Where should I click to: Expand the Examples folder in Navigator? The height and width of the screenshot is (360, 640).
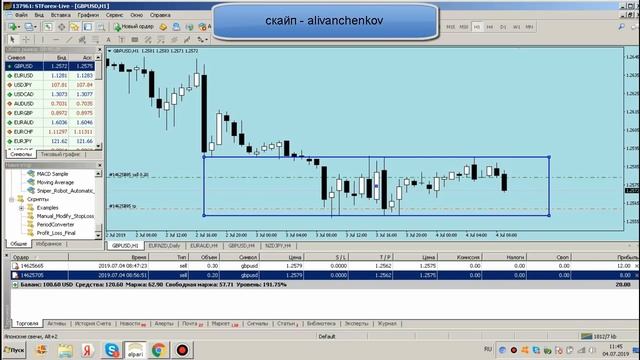[x=21, y=208]
